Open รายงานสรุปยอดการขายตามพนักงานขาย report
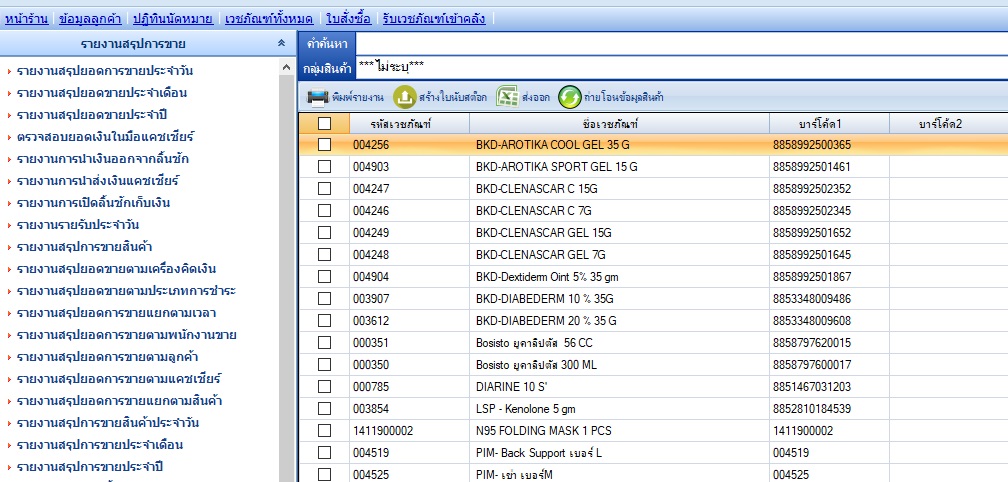 [x=127, y=335]
